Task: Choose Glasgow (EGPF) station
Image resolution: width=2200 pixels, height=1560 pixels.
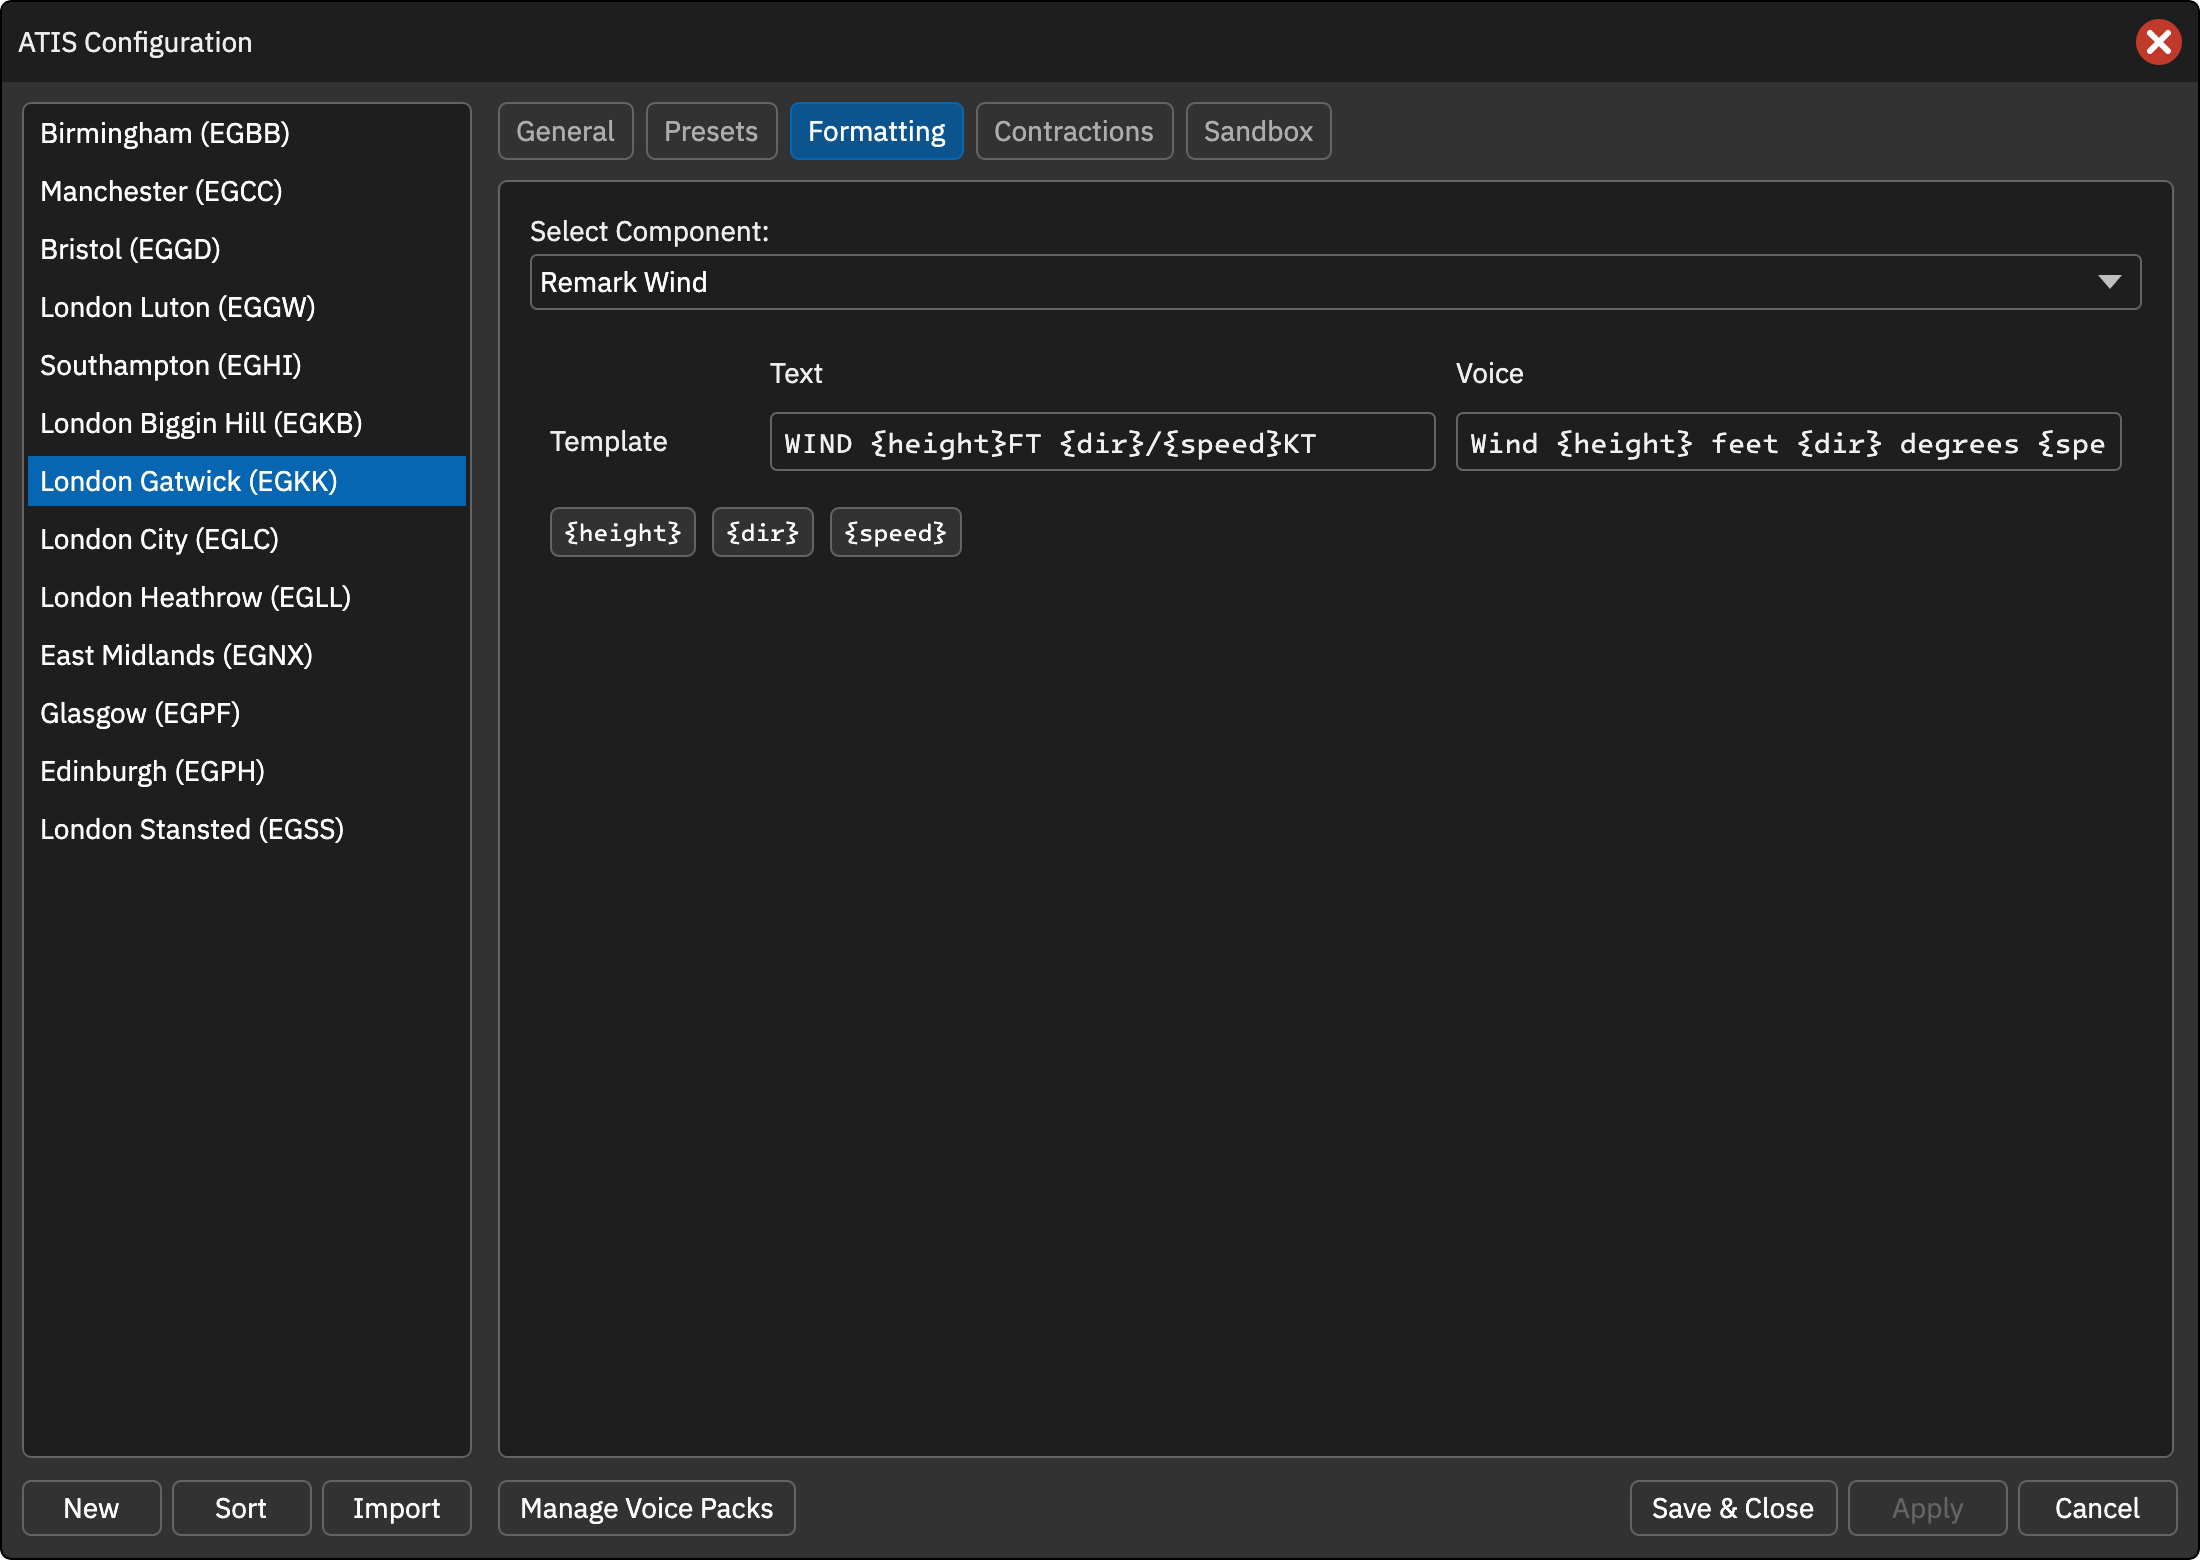Action: [x=247, y=713]
